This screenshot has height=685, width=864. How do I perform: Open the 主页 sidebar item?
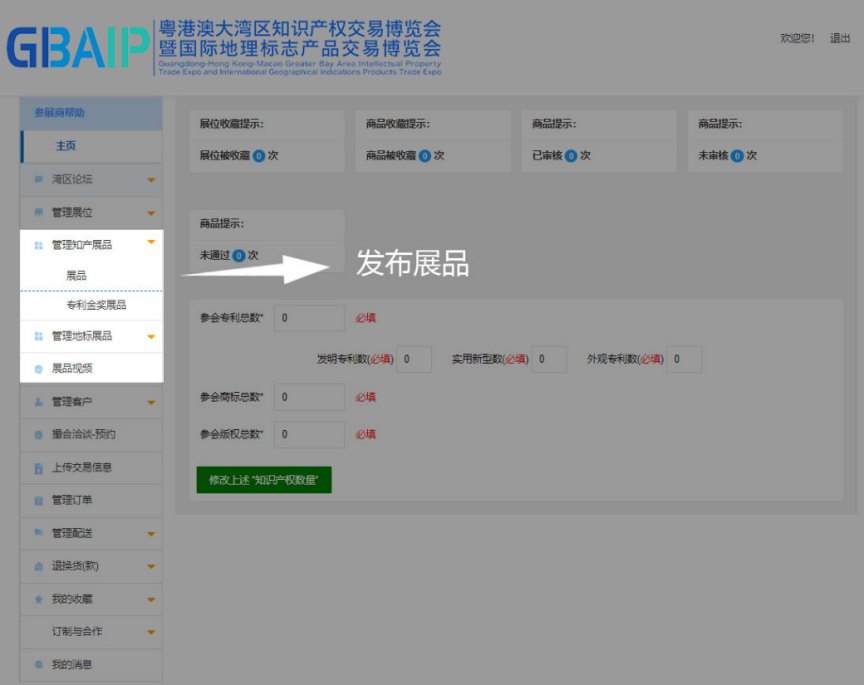point(91,146)
